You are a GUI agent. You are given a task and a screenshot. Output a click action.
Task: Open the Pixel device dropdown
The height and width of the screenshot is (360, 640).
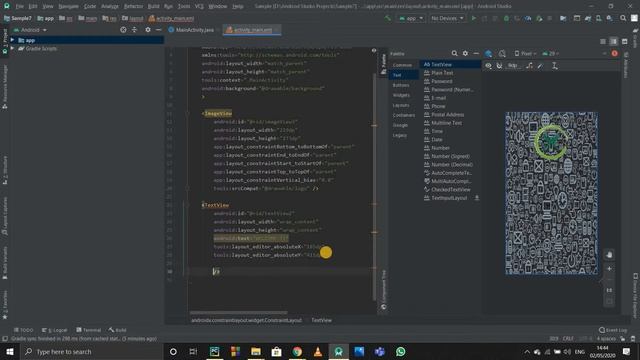point(526,53)
